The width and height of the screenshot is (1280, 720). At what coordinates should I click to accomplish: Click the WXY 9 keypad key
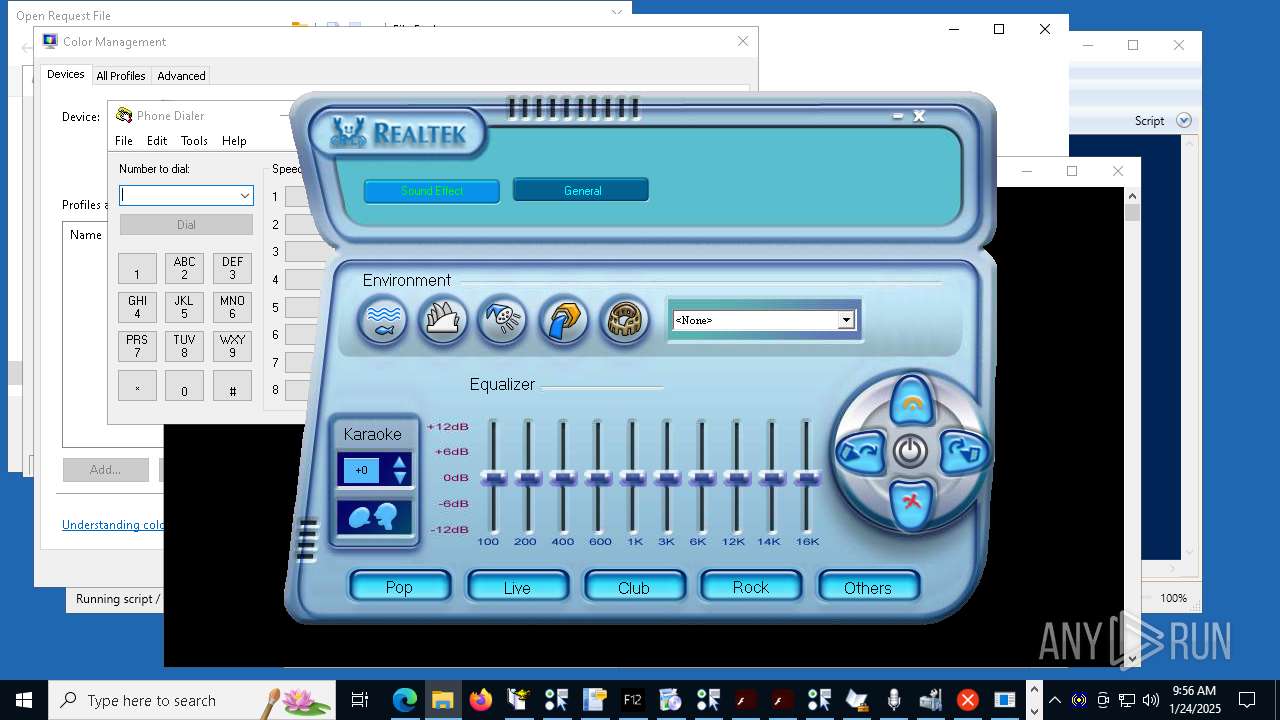pyautogui.click(x=232, y=346)
